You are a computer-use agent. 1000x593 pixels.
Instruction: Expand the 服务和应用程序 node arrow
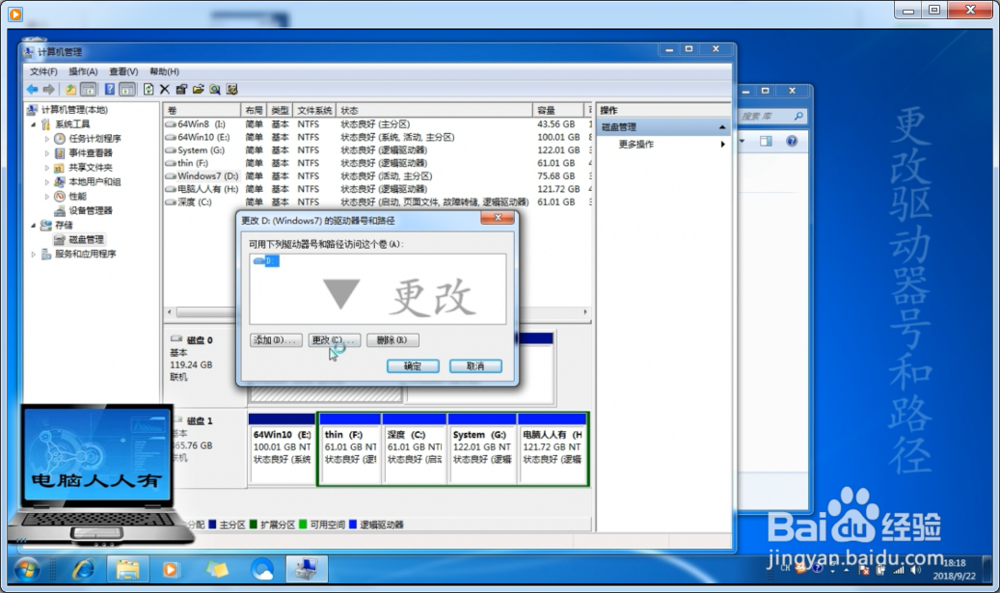click(x=34, y=254)
